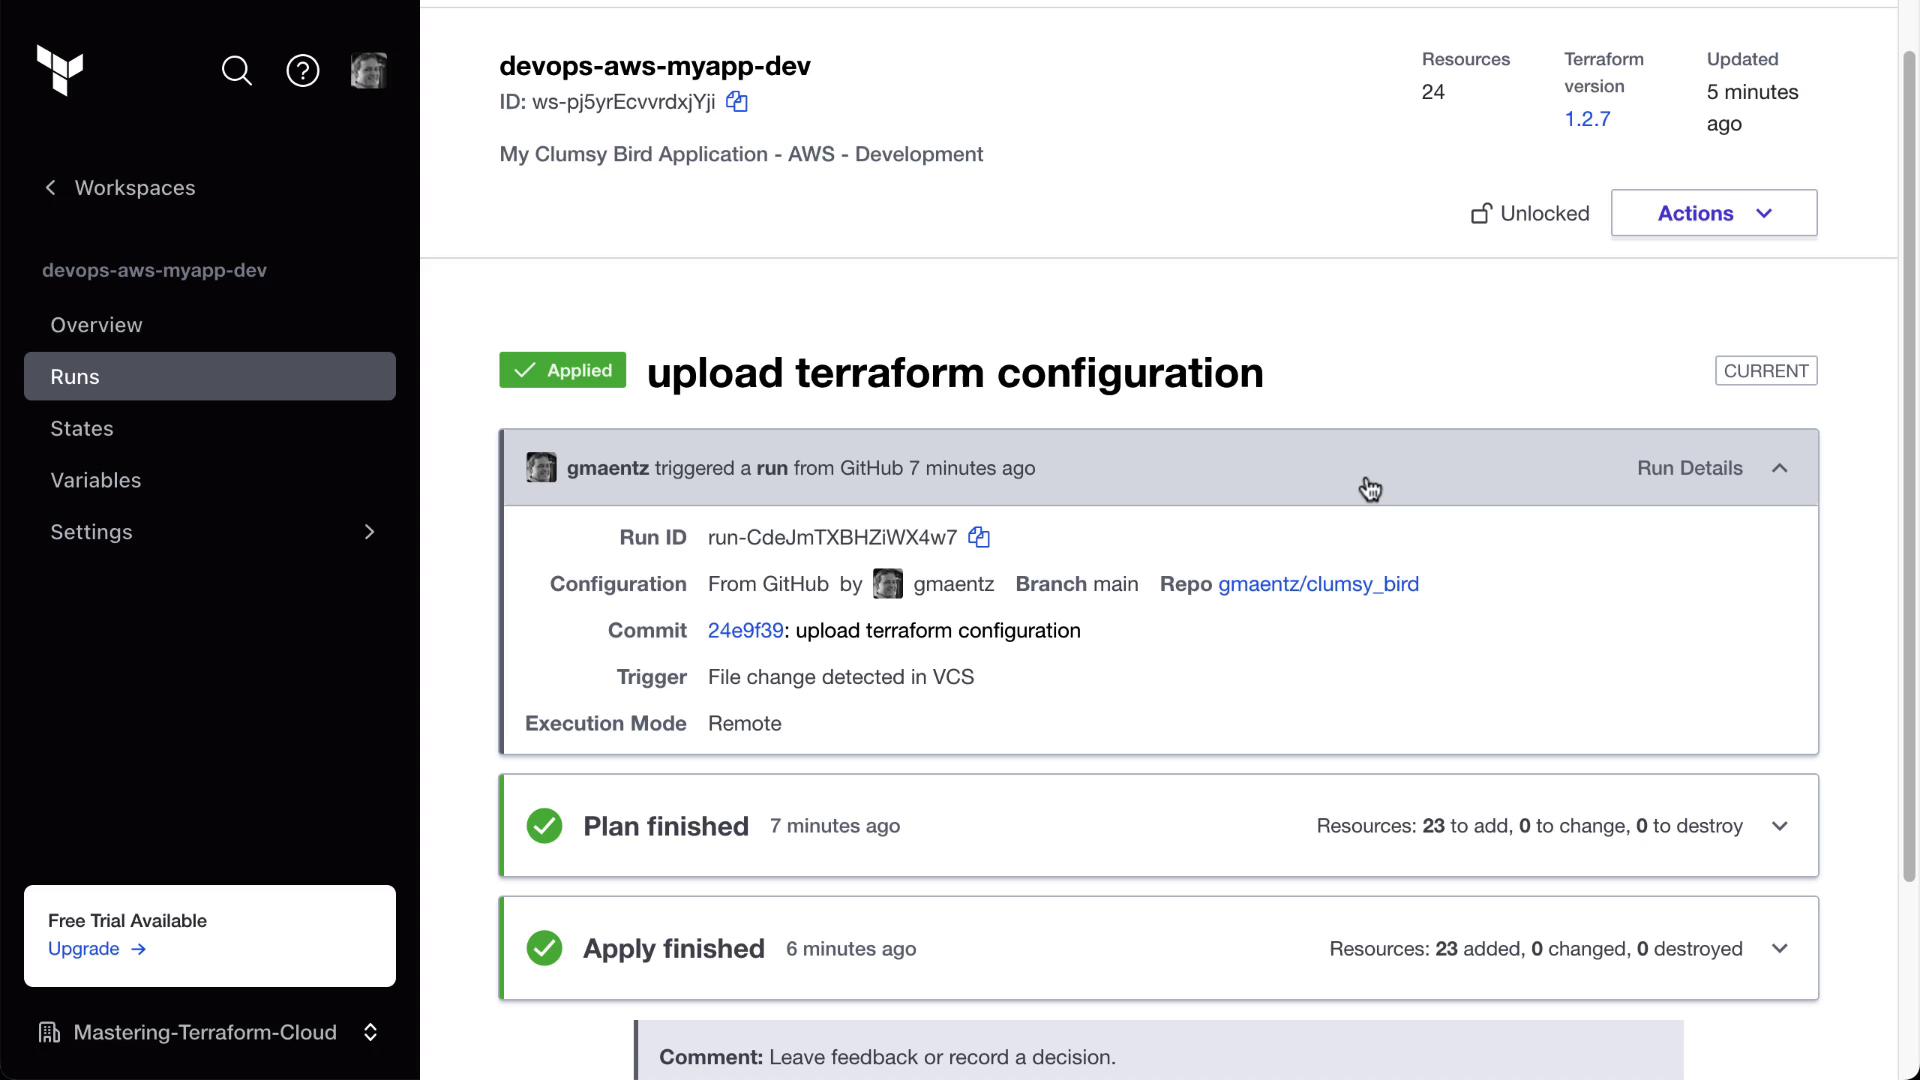The image size is (1920, 1080).
Task: Click the comment feedback input field
Action: [1158, 1057]
